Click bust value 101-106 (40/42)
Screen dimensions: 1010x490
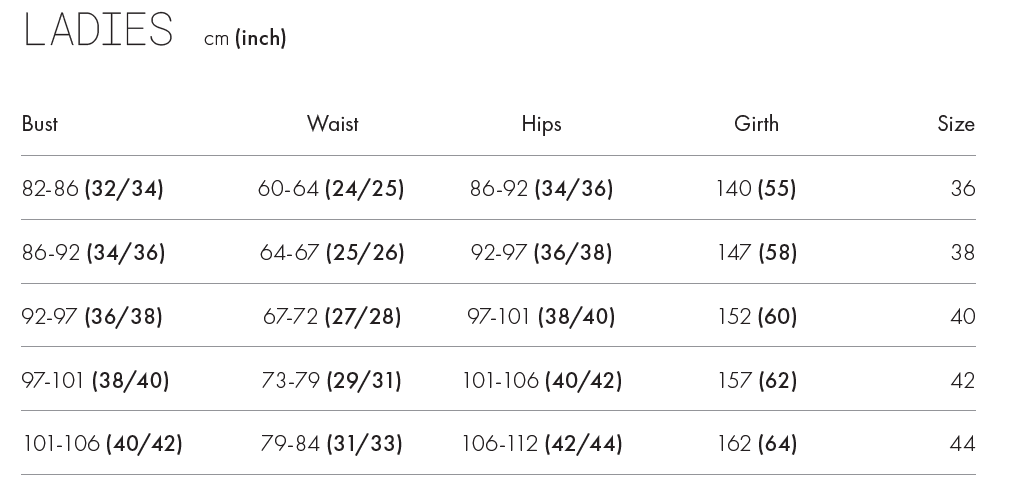(102, 443)
